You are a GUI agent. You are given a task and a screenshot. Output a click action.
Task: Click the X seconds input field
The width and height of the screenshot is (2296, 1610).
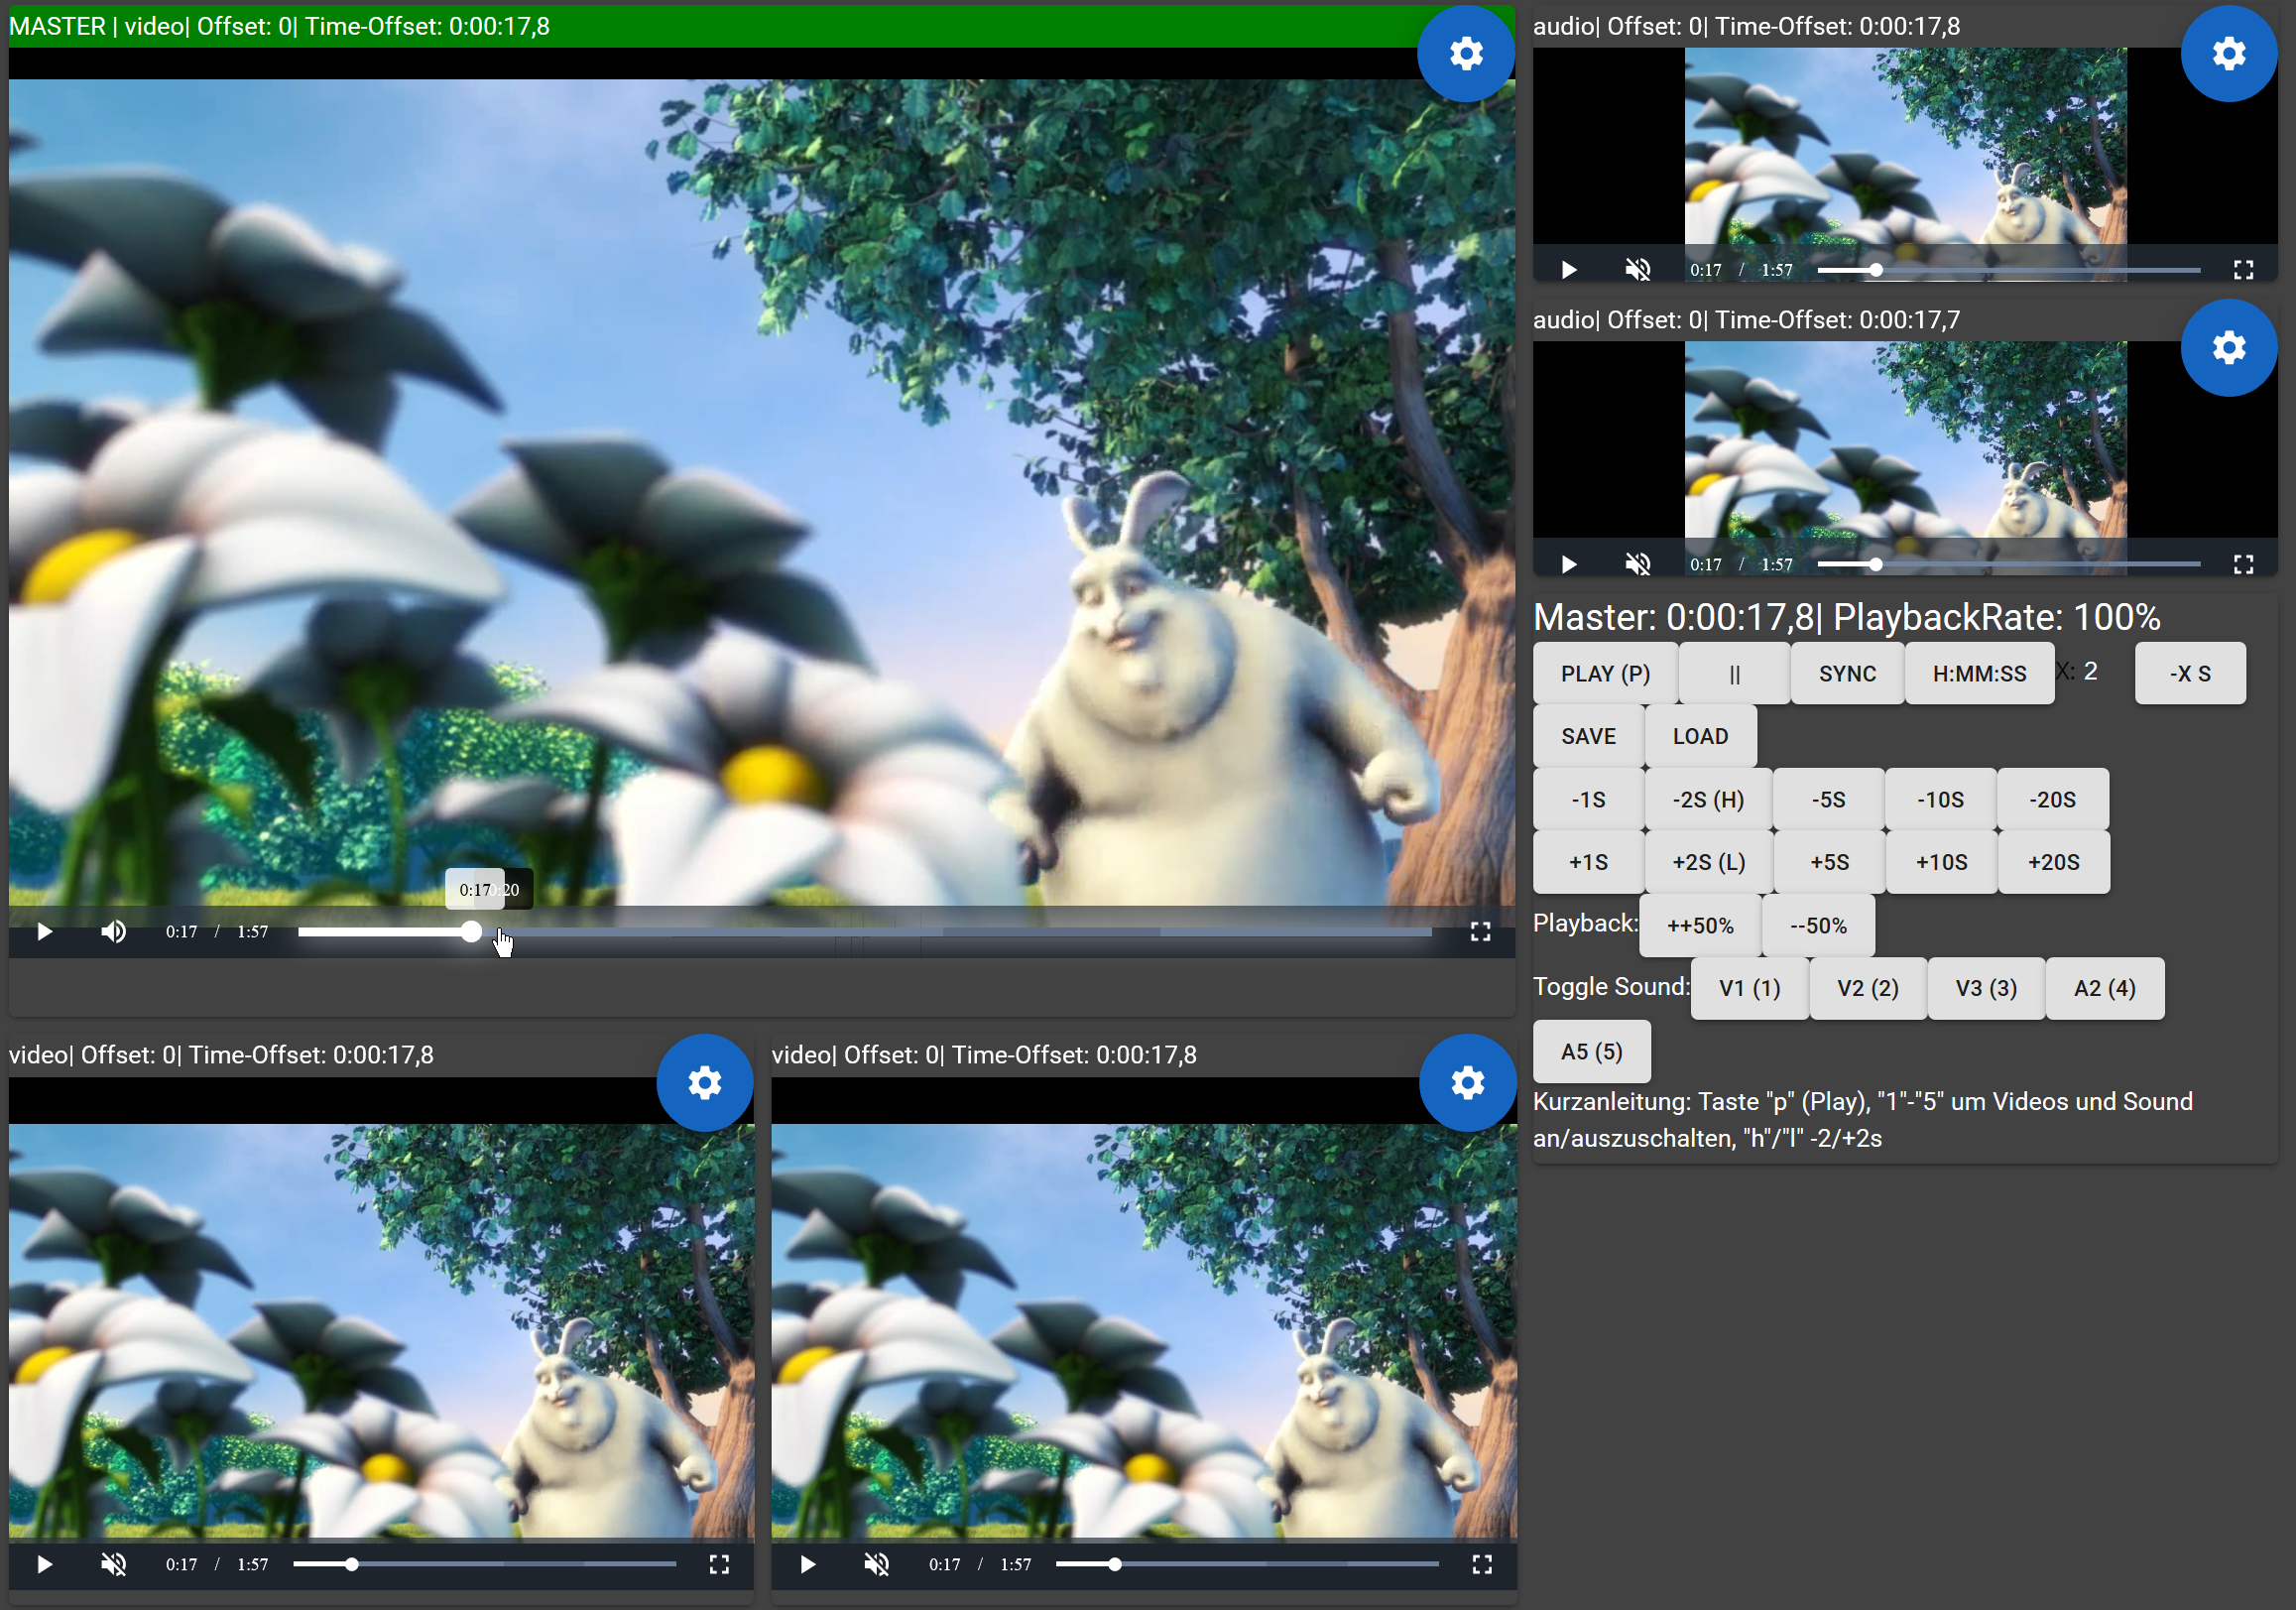point(2102,672)
